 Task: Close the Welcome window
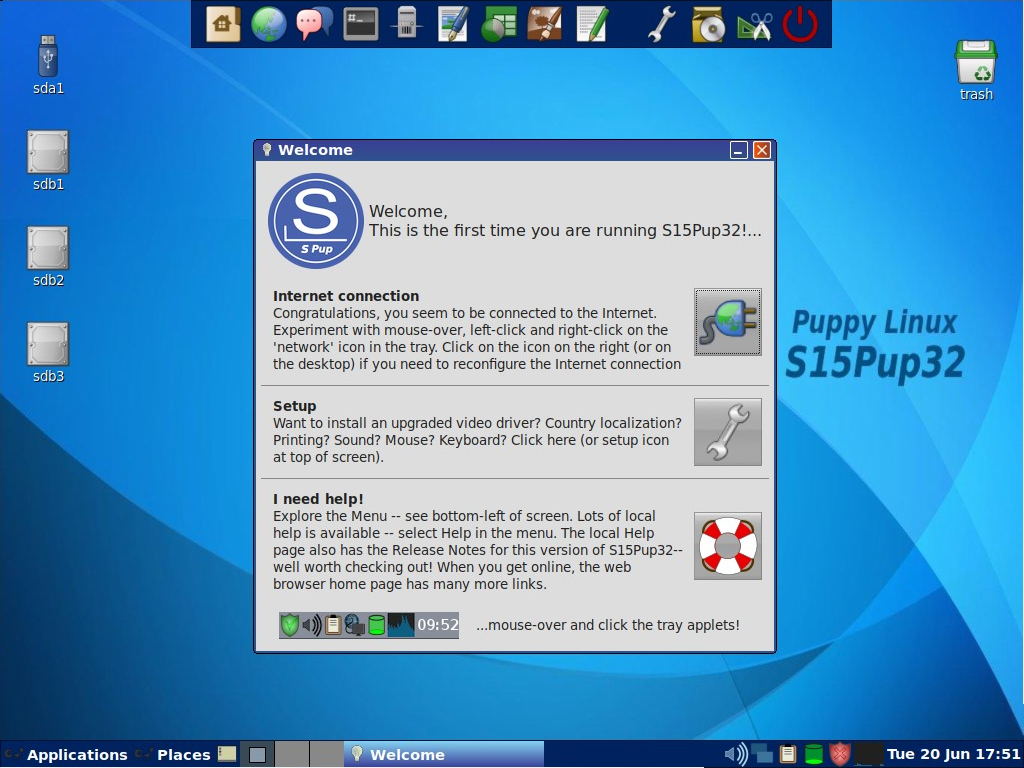coord(761,150)
